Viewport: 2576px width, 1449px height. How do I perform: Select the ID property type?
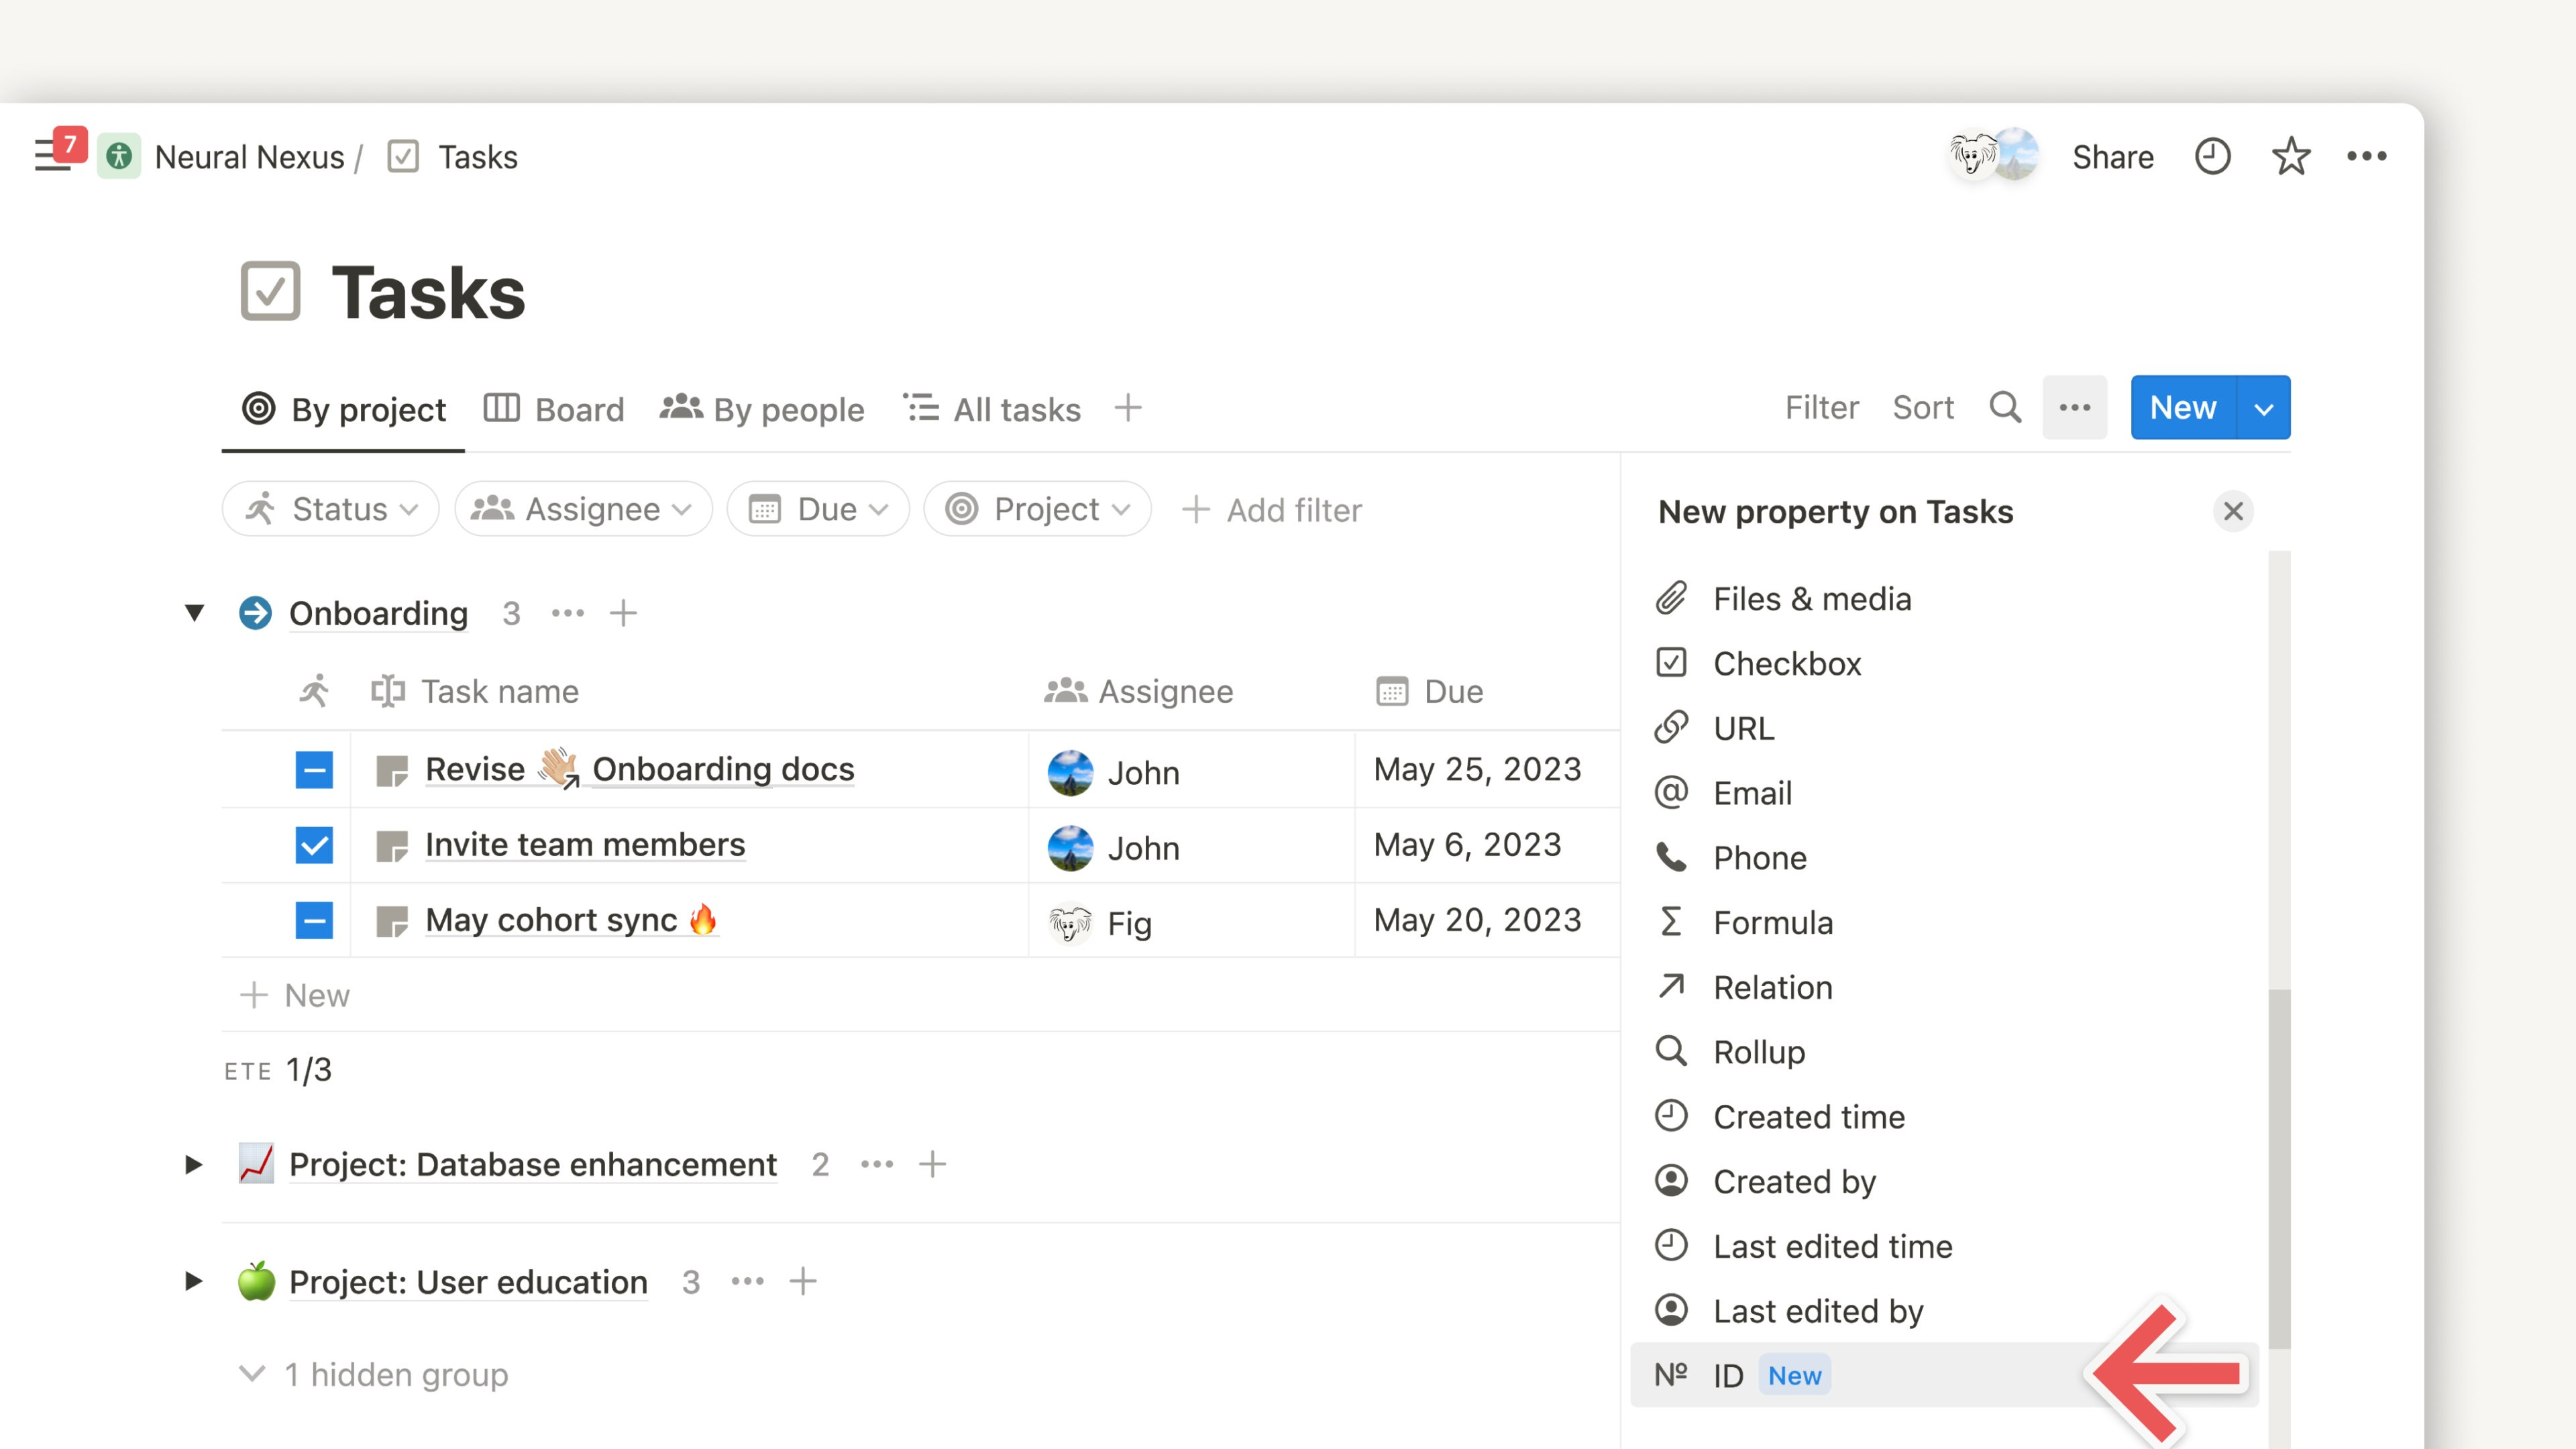1730,1375
